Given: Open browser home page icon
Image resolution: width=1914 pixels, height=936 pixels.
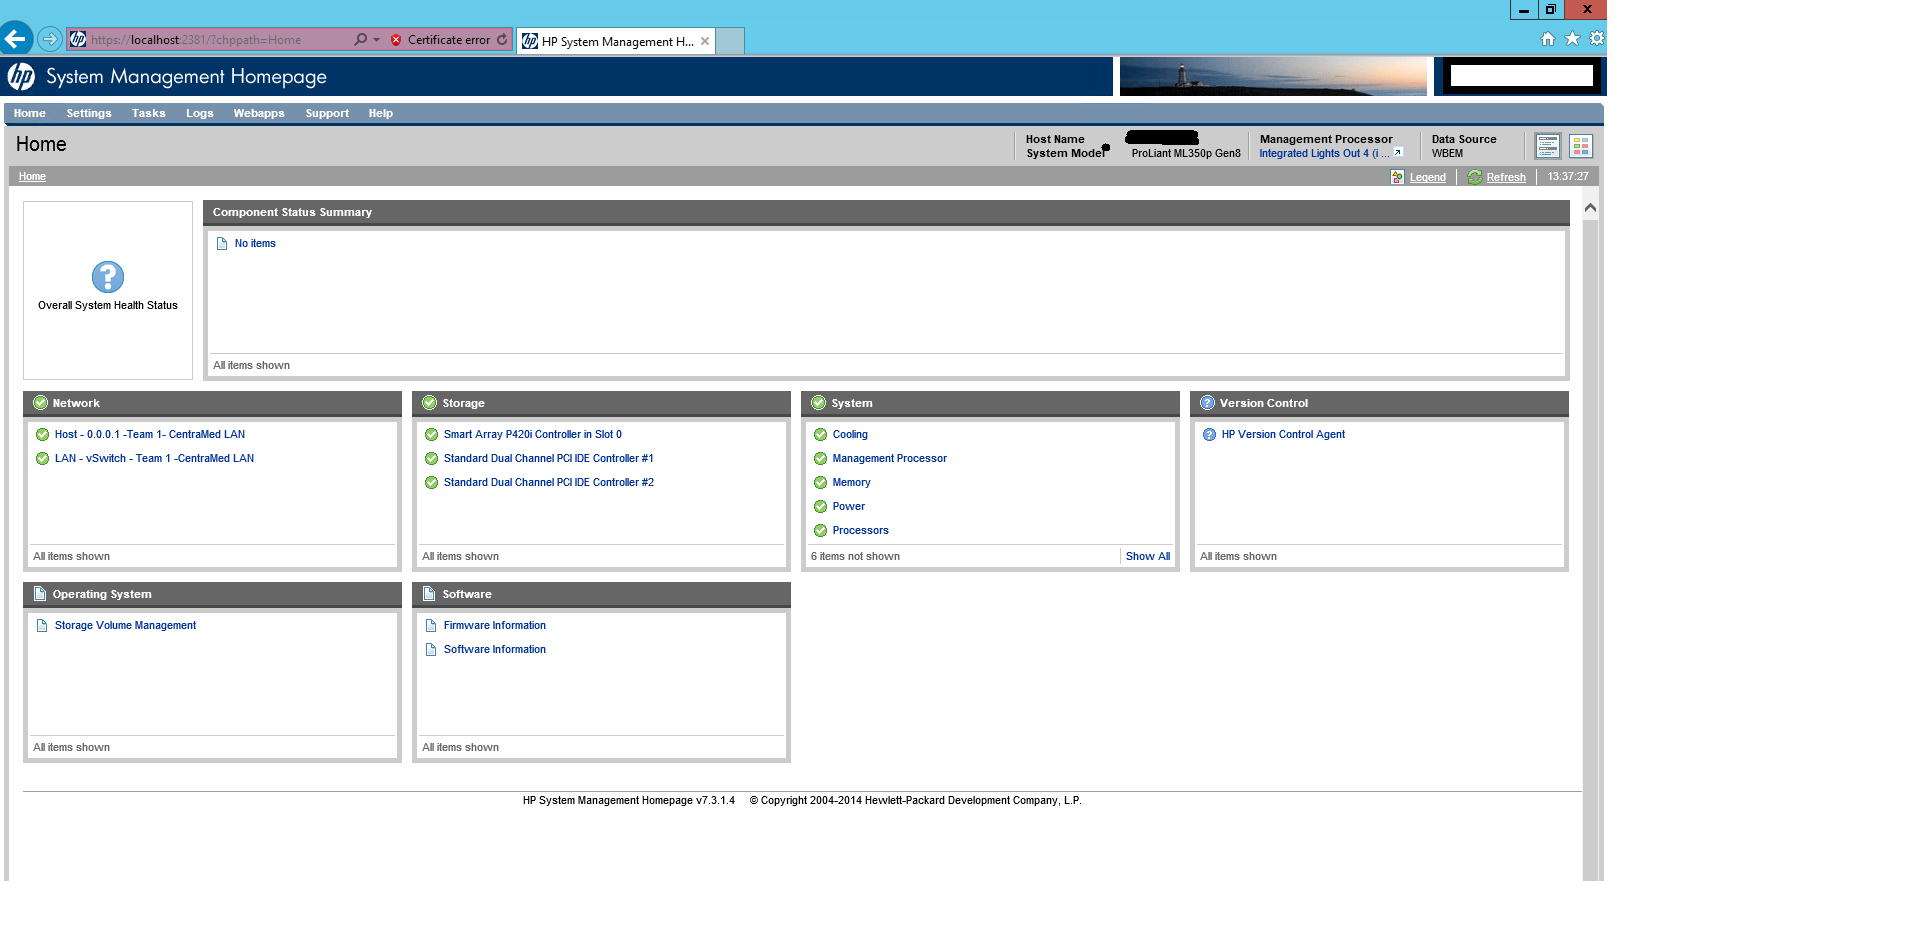Looking at the screenshot, I should pyautogui.click(x=1547, y=39).
